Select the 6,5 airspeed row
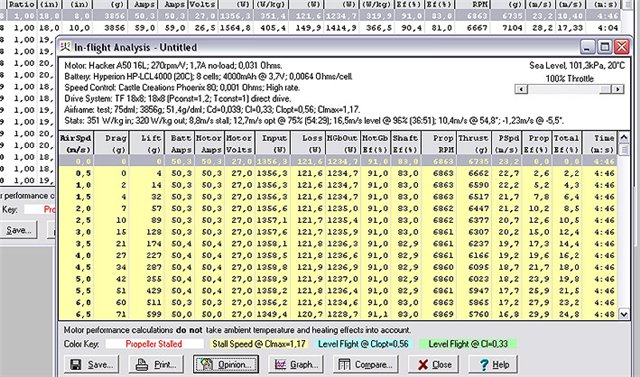Viewport: 640px width, 377px height. [x=339, y=314]
